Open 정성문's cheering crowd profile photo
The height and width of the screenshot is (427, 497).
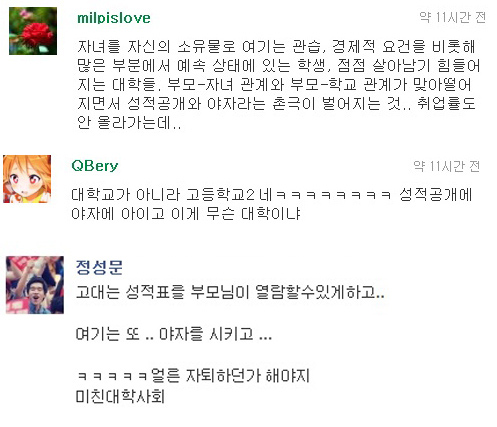tap(35, 285)
